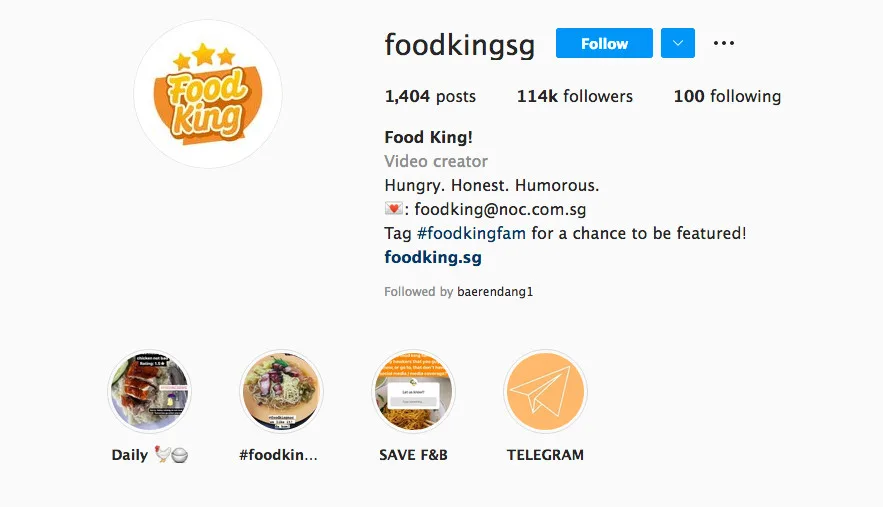Click the love letter envelope emoji

(393, 209)
